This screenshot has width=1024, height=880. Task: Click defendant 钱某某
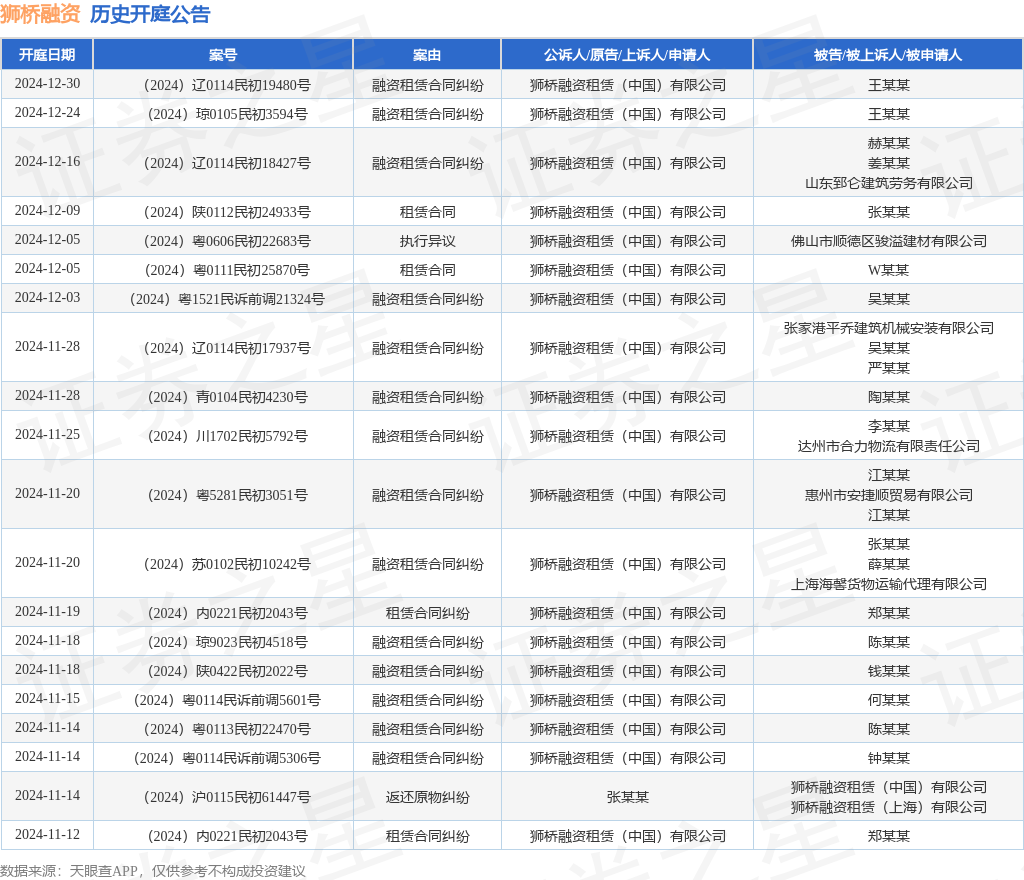pyautogui.click(x=888, y=671)
